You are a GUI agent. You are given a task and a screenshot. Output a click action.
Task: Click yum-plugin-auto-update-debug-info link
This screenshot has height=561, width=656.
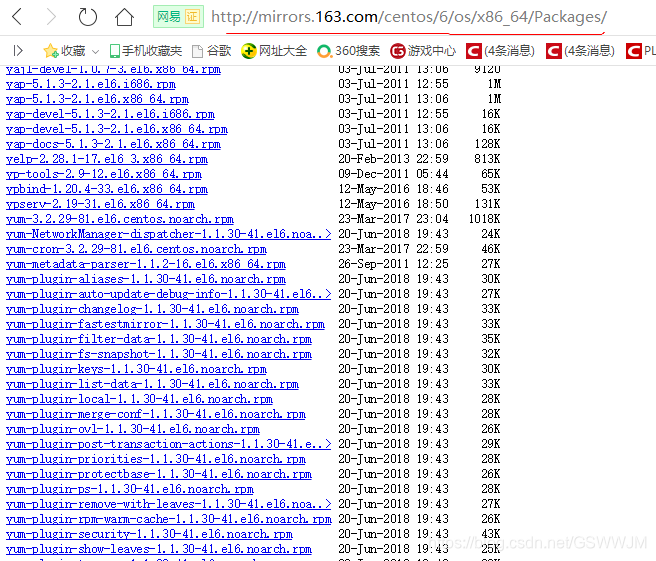[169, 294]
